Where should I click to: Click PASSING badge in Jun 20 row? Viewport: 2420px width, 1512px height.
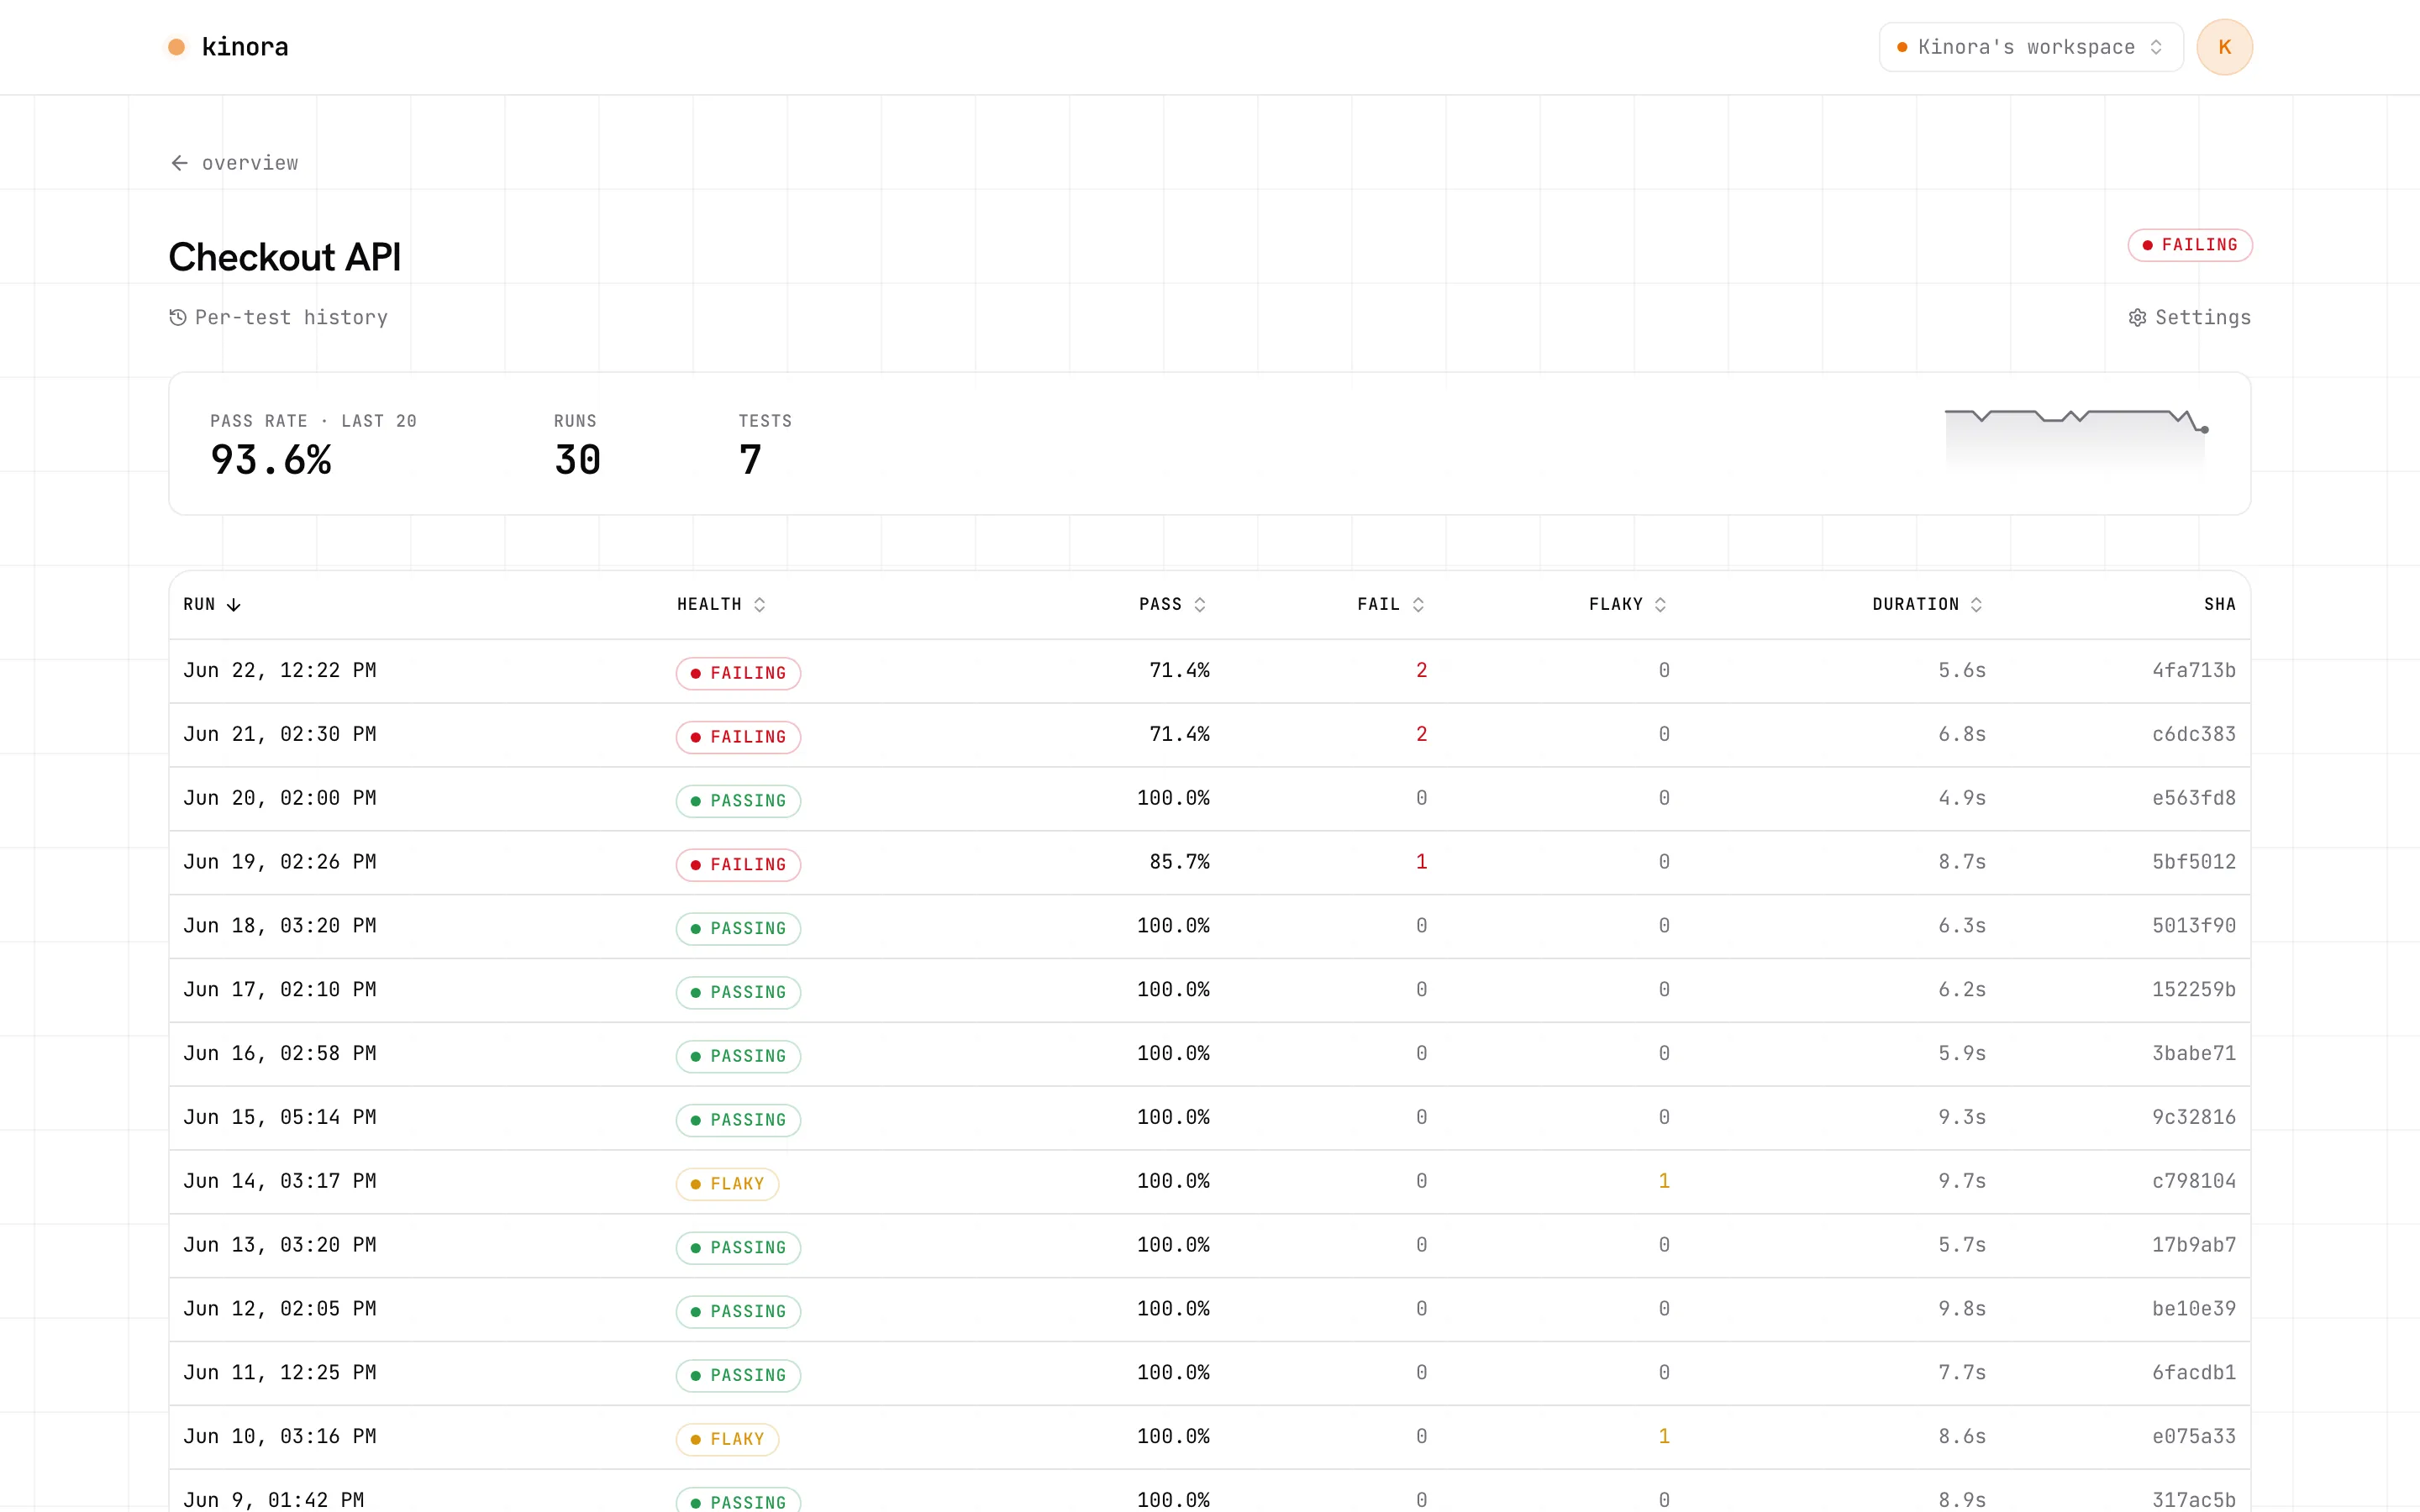(x=738, y=801)
